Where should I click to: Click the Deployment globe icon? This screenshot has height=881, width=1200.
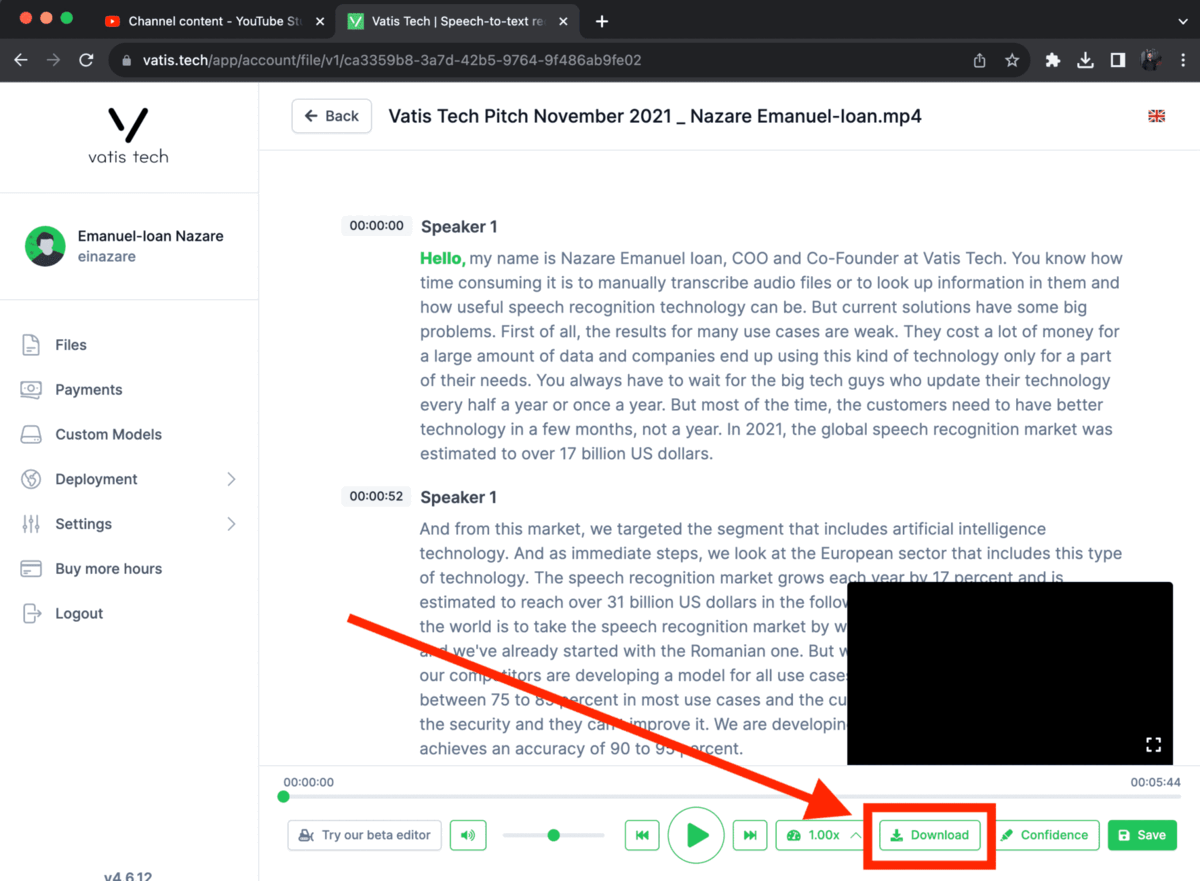[x=31, y=479]
